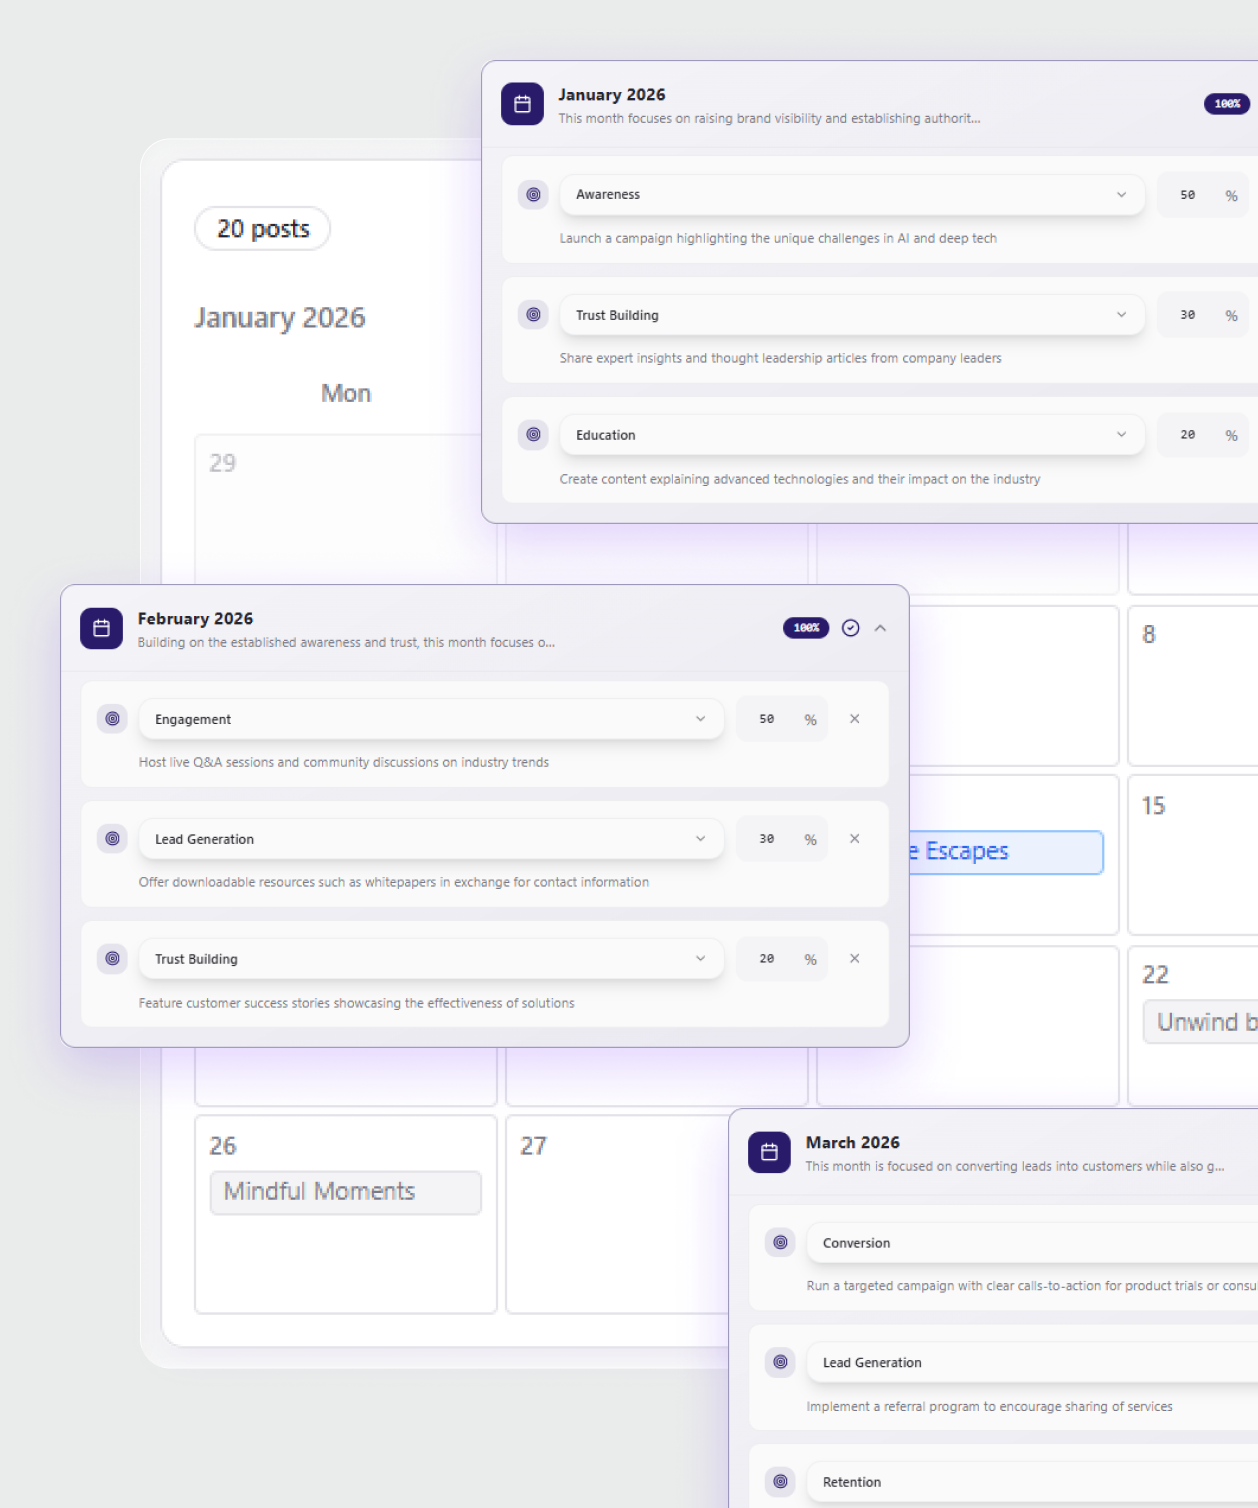Click the target icon beside Conversion
Image resolution: width=1258 pixels, height=1508 pixels.
coord(781,1243)
